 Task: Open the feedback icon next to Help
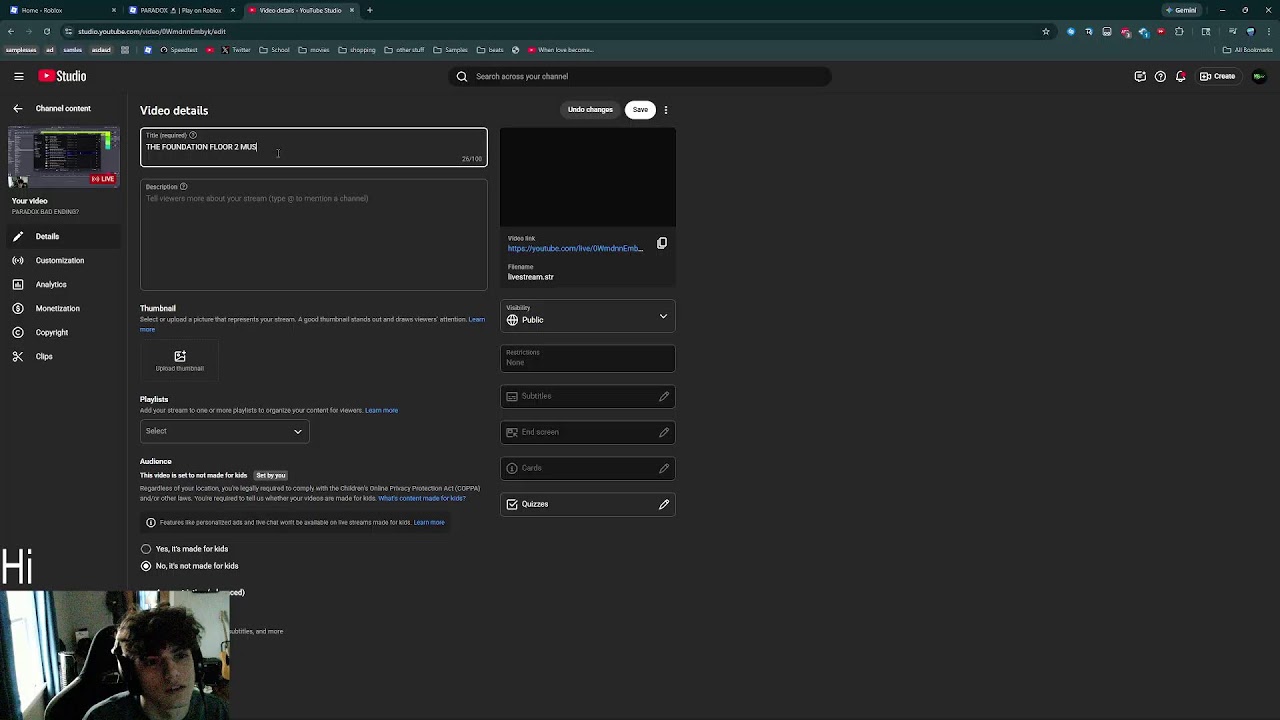(x=1140, y=76)
